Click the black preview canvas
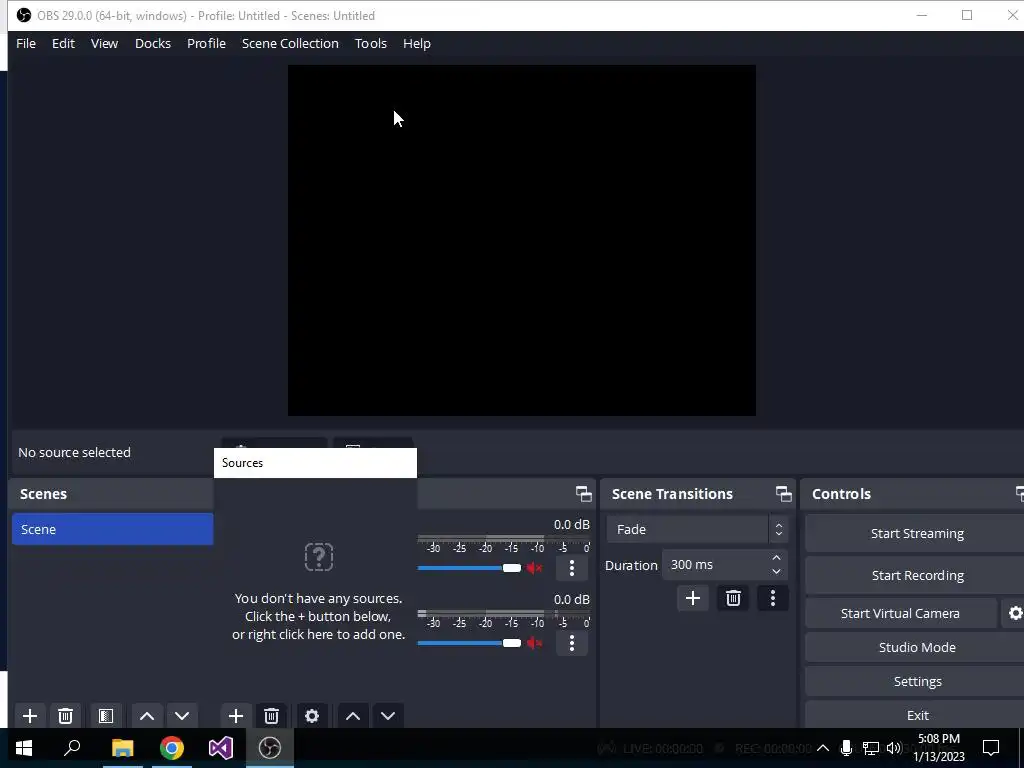Image resolution: width=1024 pixels, height=768 pixels. (522, 240)
